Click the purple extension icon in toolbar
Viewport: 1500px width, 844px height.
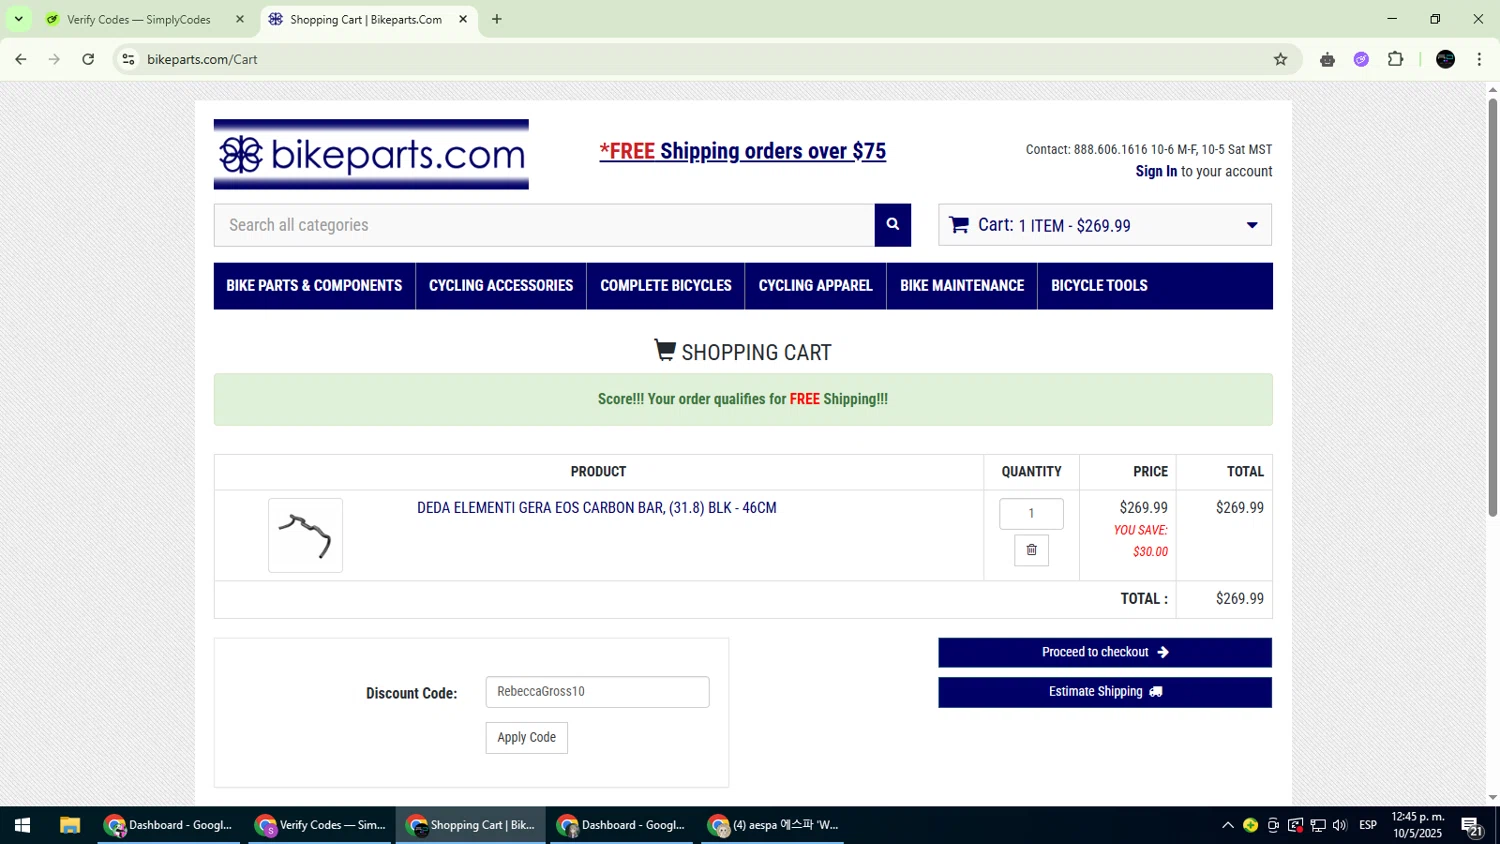tap(1361, 59)
